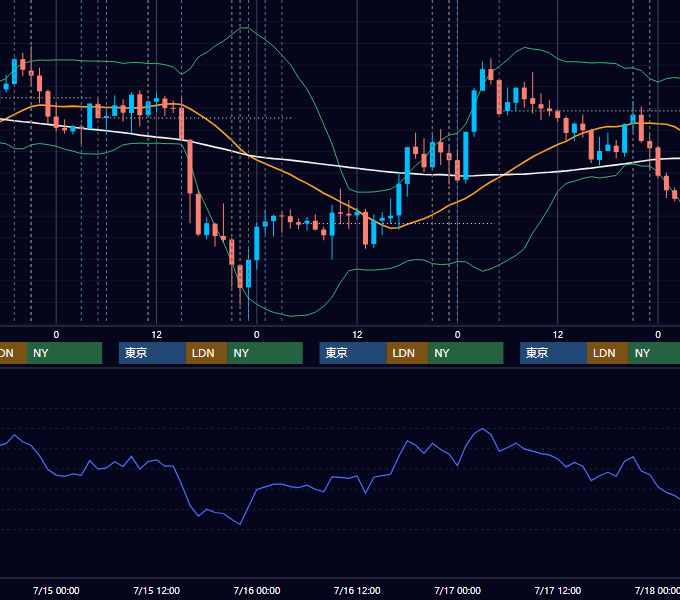
Task: Click the 7/16 12:00 date label
Action: click(x=357, y=590)
